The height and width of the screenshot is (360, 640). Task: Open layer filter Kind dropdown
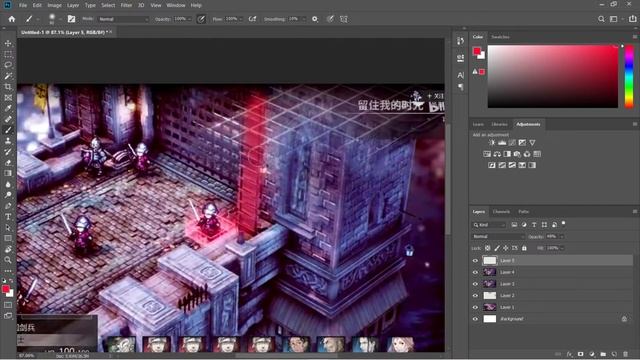click(x=489, y=225)
